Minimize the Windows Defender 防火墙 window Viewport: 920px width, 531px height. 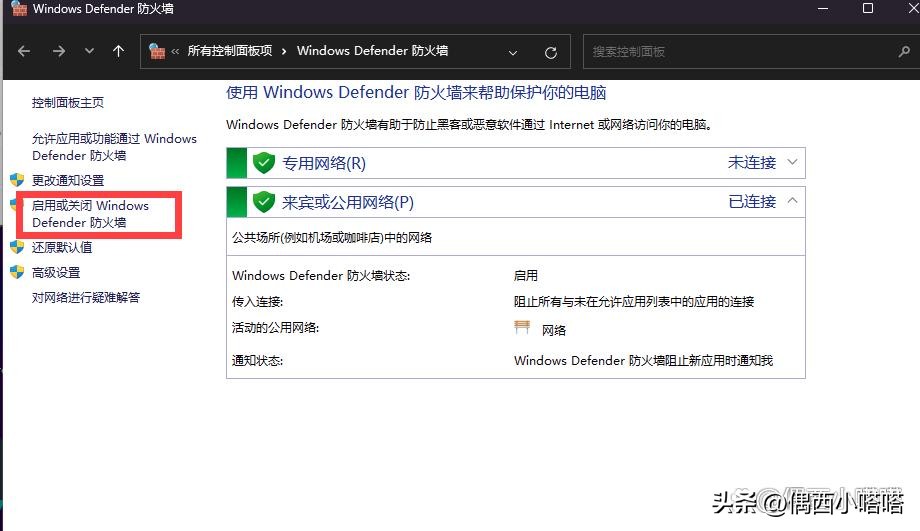coord(823,8)
